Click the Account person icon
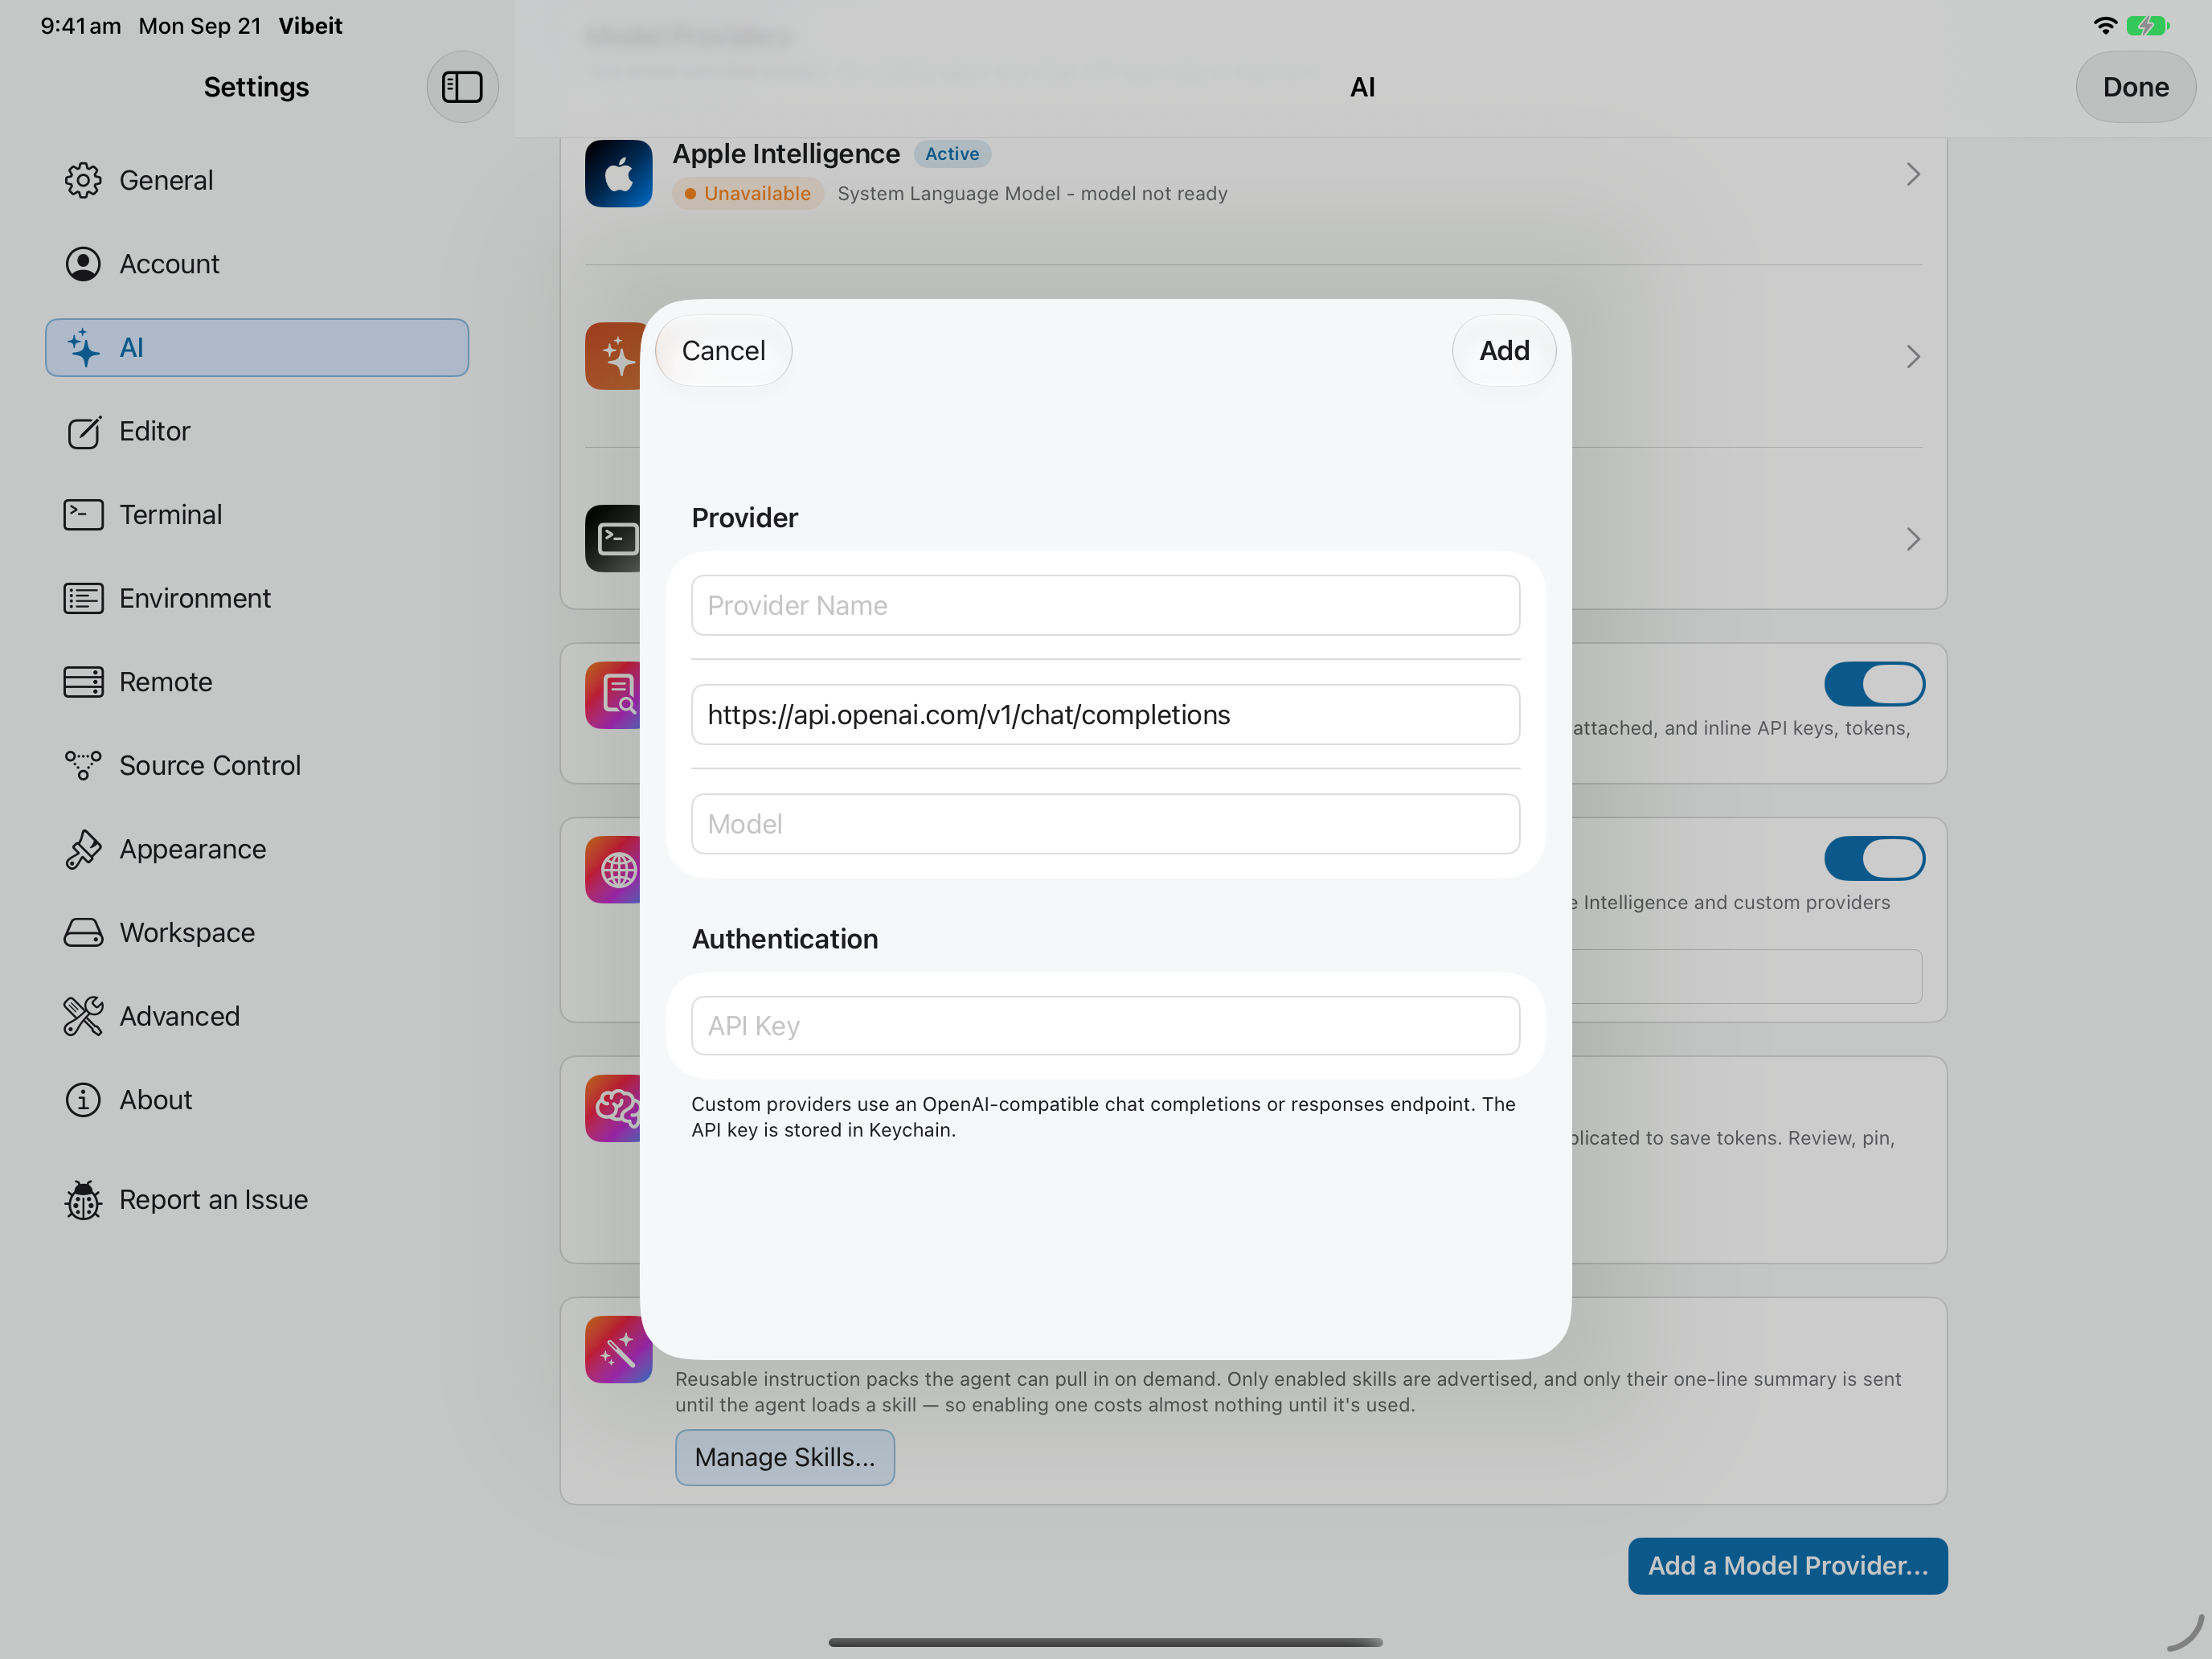The image size is (2212, 1659). tap(83, 264)
